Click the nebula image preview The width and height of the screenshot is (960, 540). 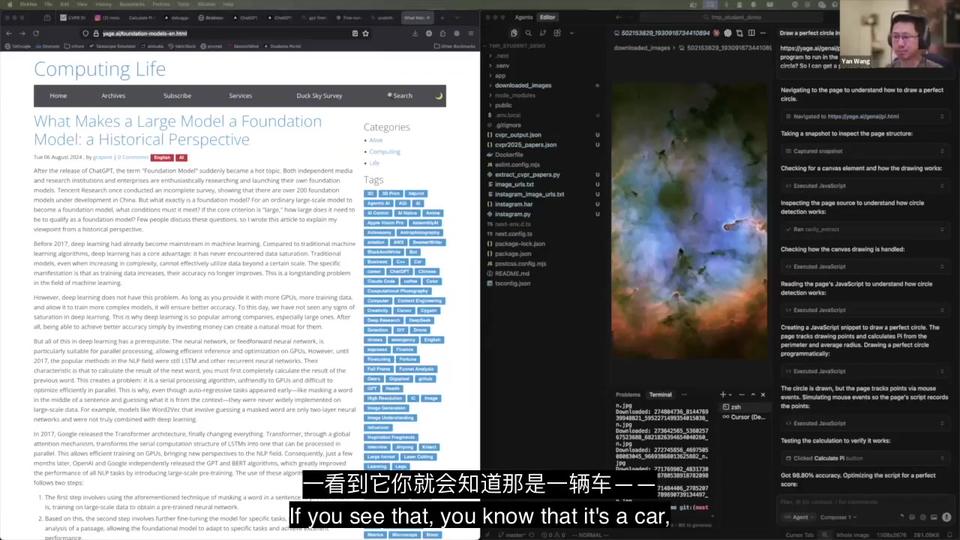pyautogui.click(x=689, y=221)
